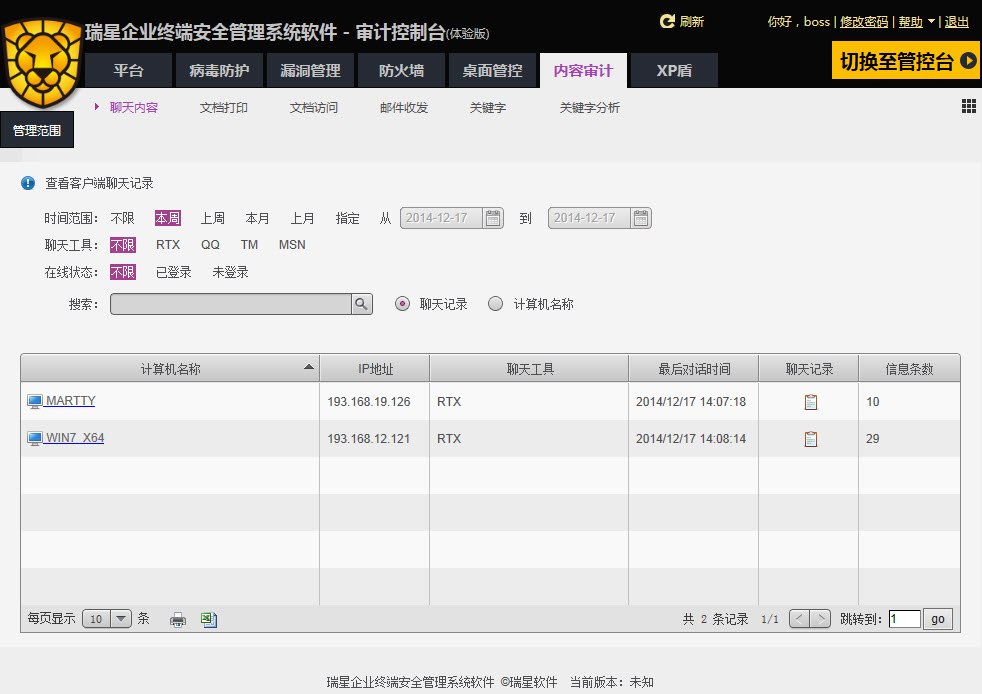Select the 计算机名称 radio button
982x694 pixels.
pos(495,304)
